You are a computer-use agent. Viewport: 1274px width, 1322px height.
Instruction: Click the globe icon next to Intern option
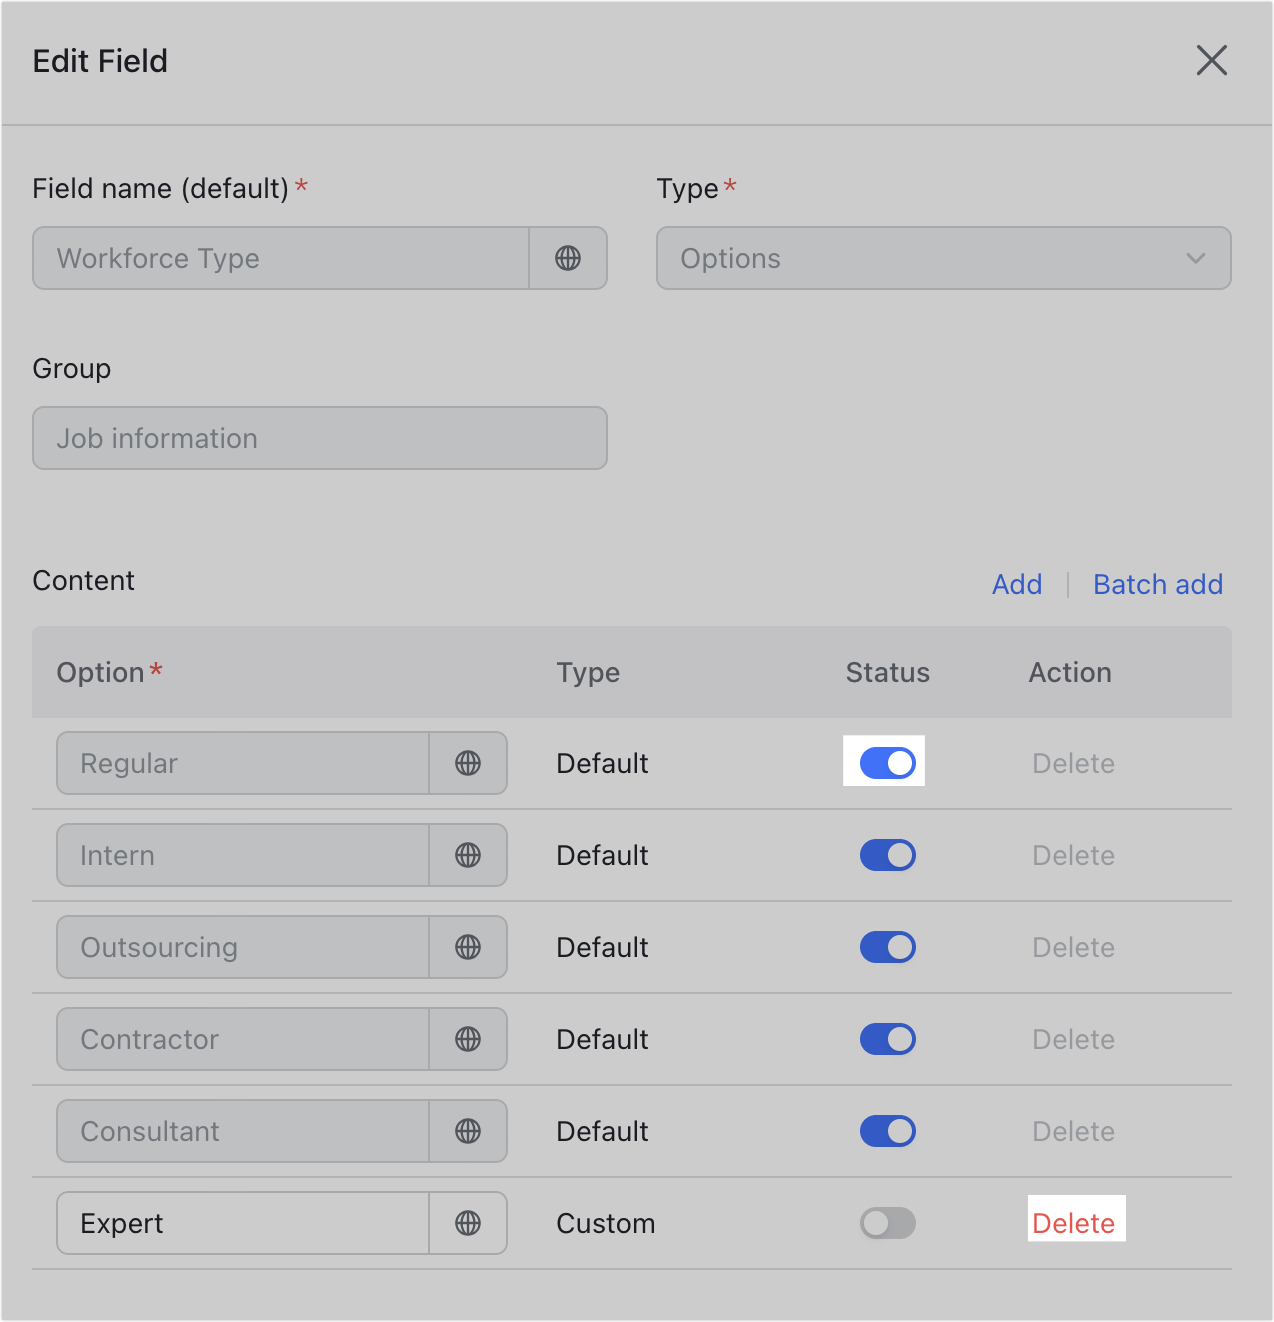pos(467,855)
